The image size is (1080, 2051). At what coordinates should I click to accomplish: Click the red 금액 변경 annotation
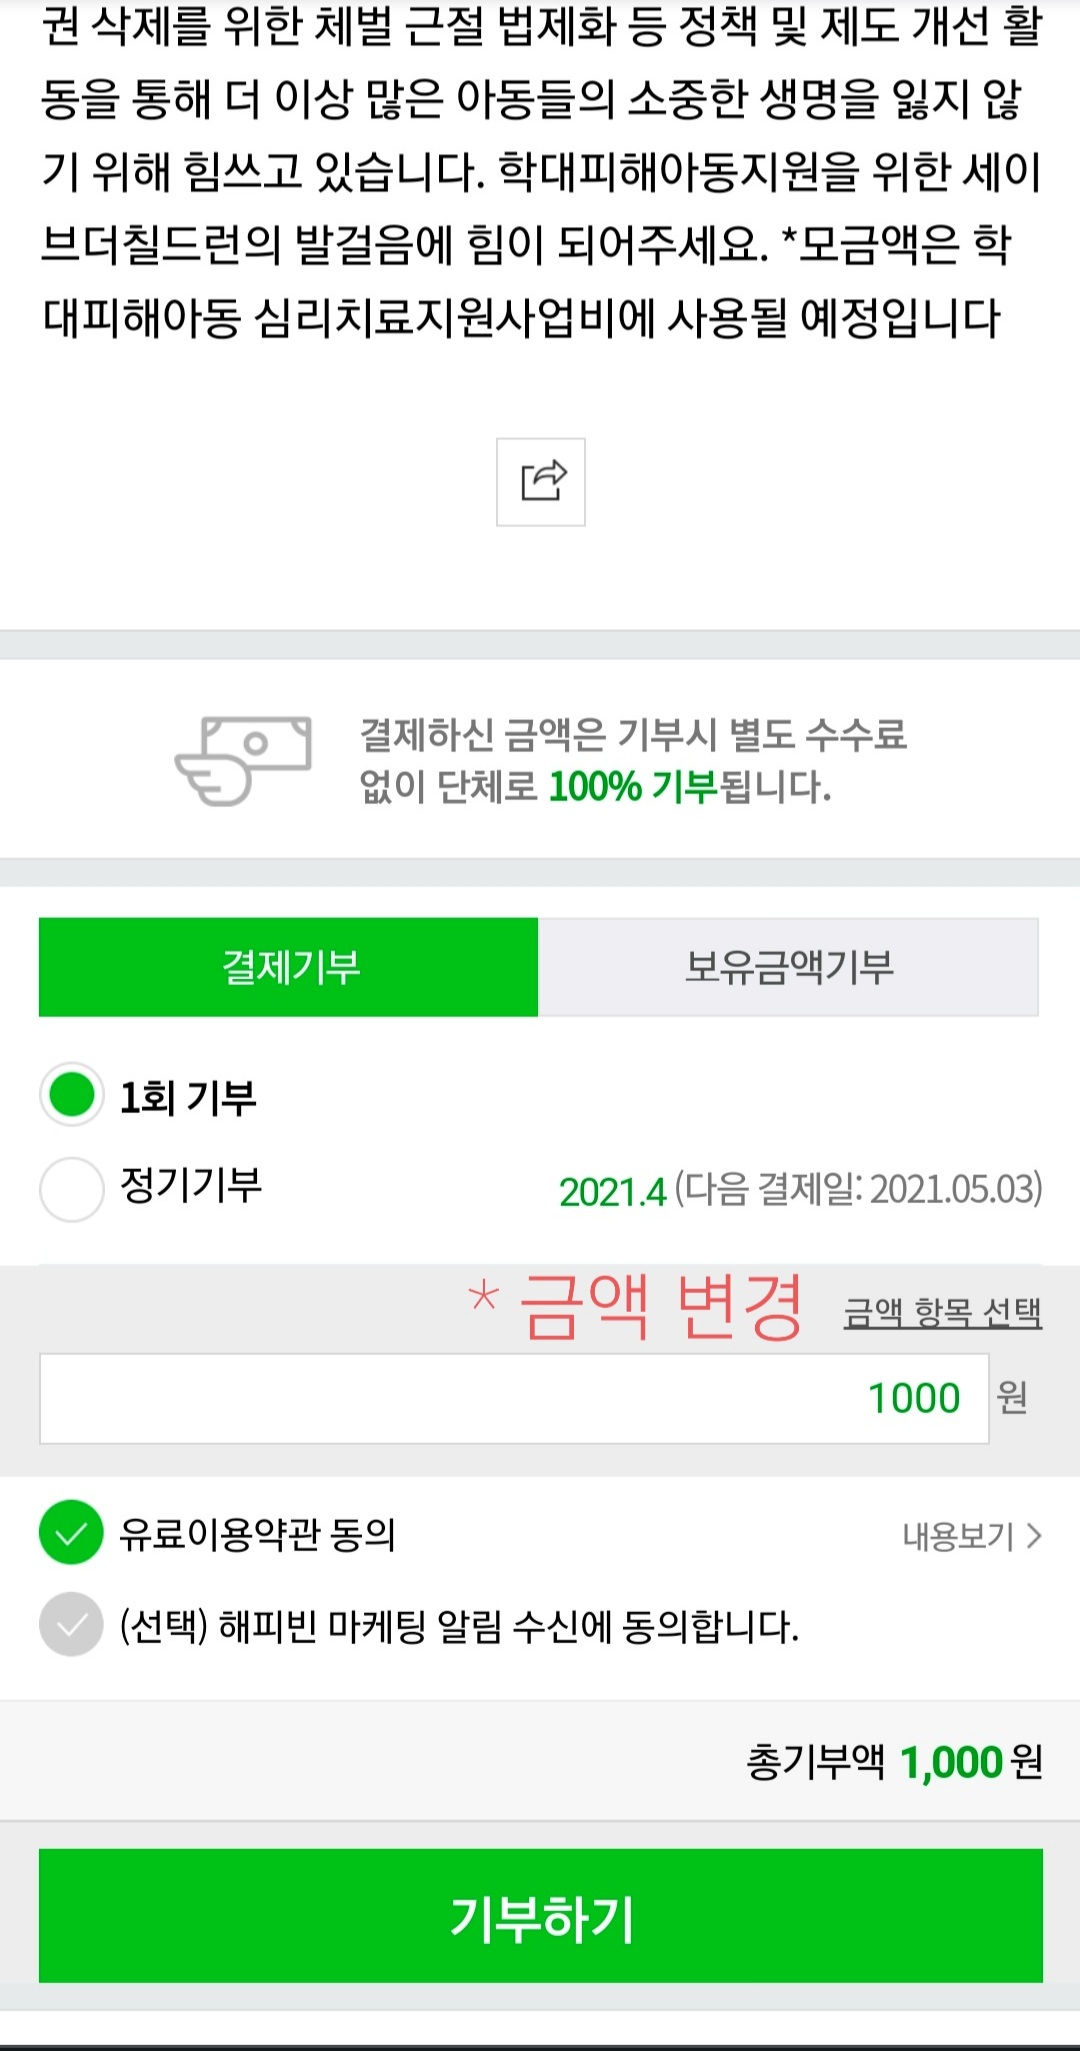tap(636, 1306)
